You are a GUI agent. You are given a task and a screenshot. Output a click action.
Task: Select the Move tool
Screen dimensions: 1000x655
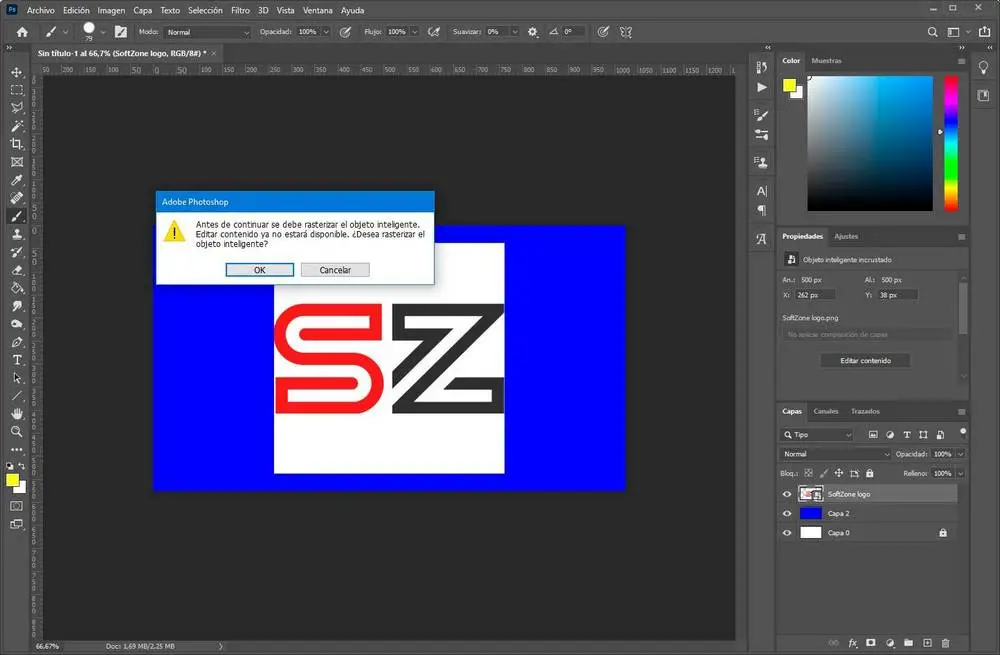17,72
